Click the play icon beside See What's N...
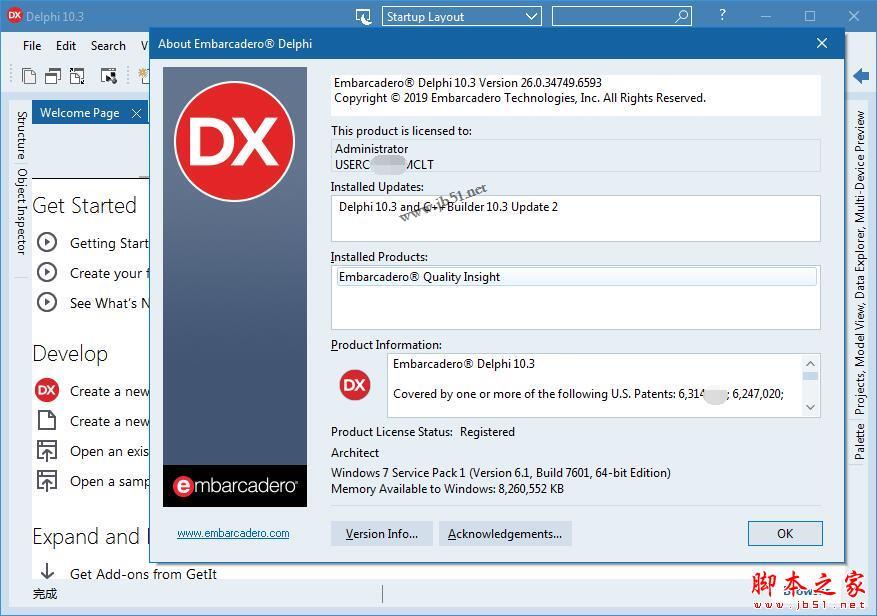Screen dimensions: 877x616 [47, 302]
